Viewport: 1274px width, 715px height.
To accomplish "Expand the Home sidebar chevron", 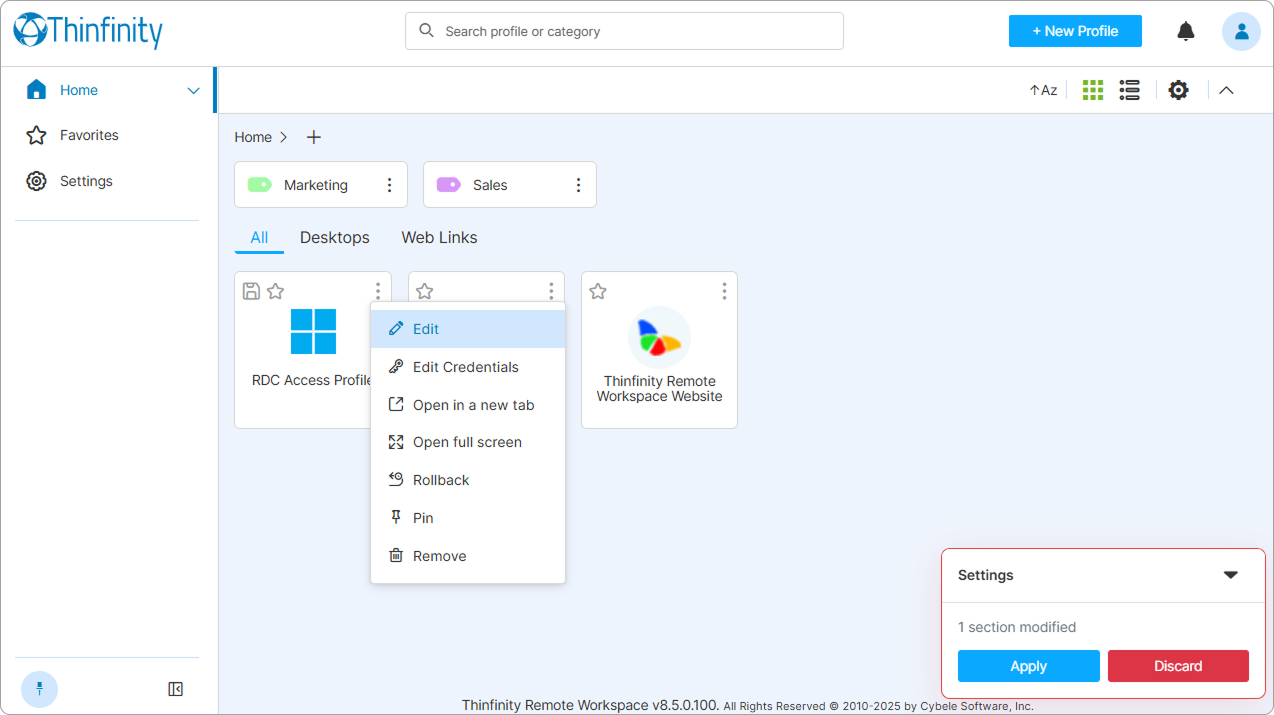I will pos(194,91).
